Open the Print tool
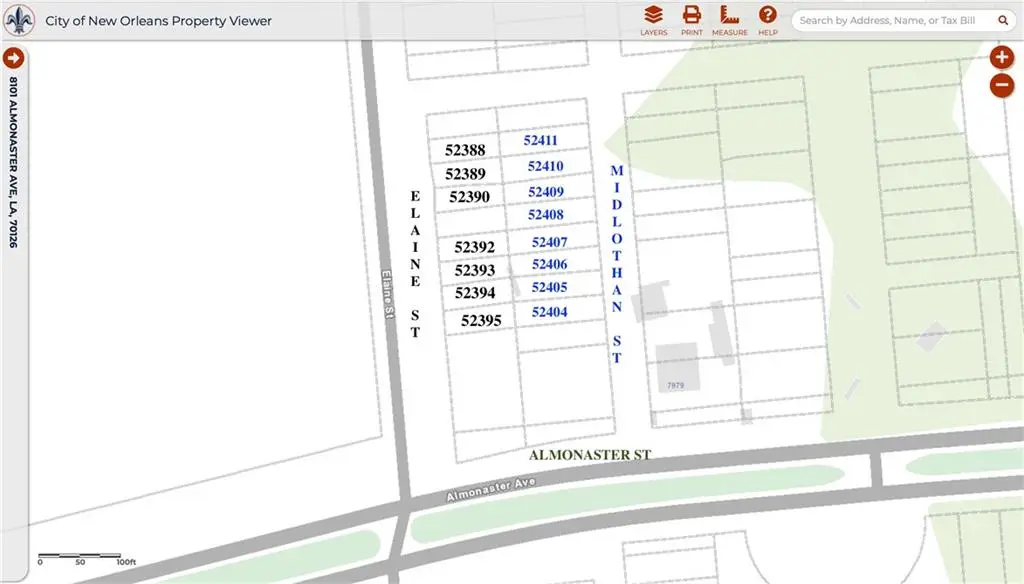Image resolution: width=1024 pixels, height=584 pixels. click(x=692, y=20)
